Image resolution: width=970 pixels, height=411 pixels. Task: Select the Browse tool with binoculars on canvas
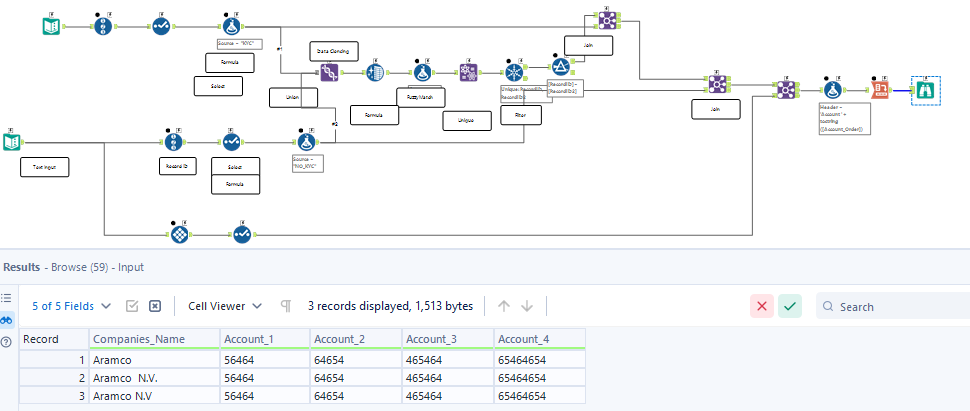(926, 90)
